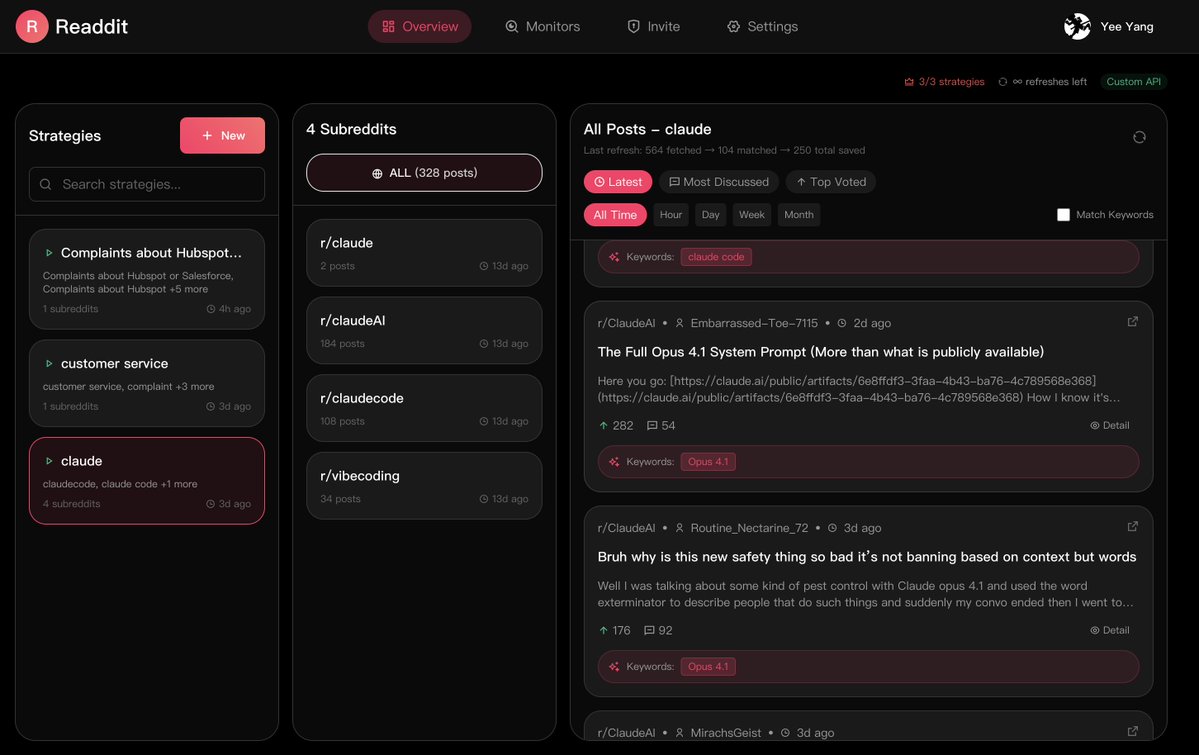Screen dimensions: 1199x755
Task: Click Opus 4.1 tag on Bruh safety post
Action: pos(708,667)
